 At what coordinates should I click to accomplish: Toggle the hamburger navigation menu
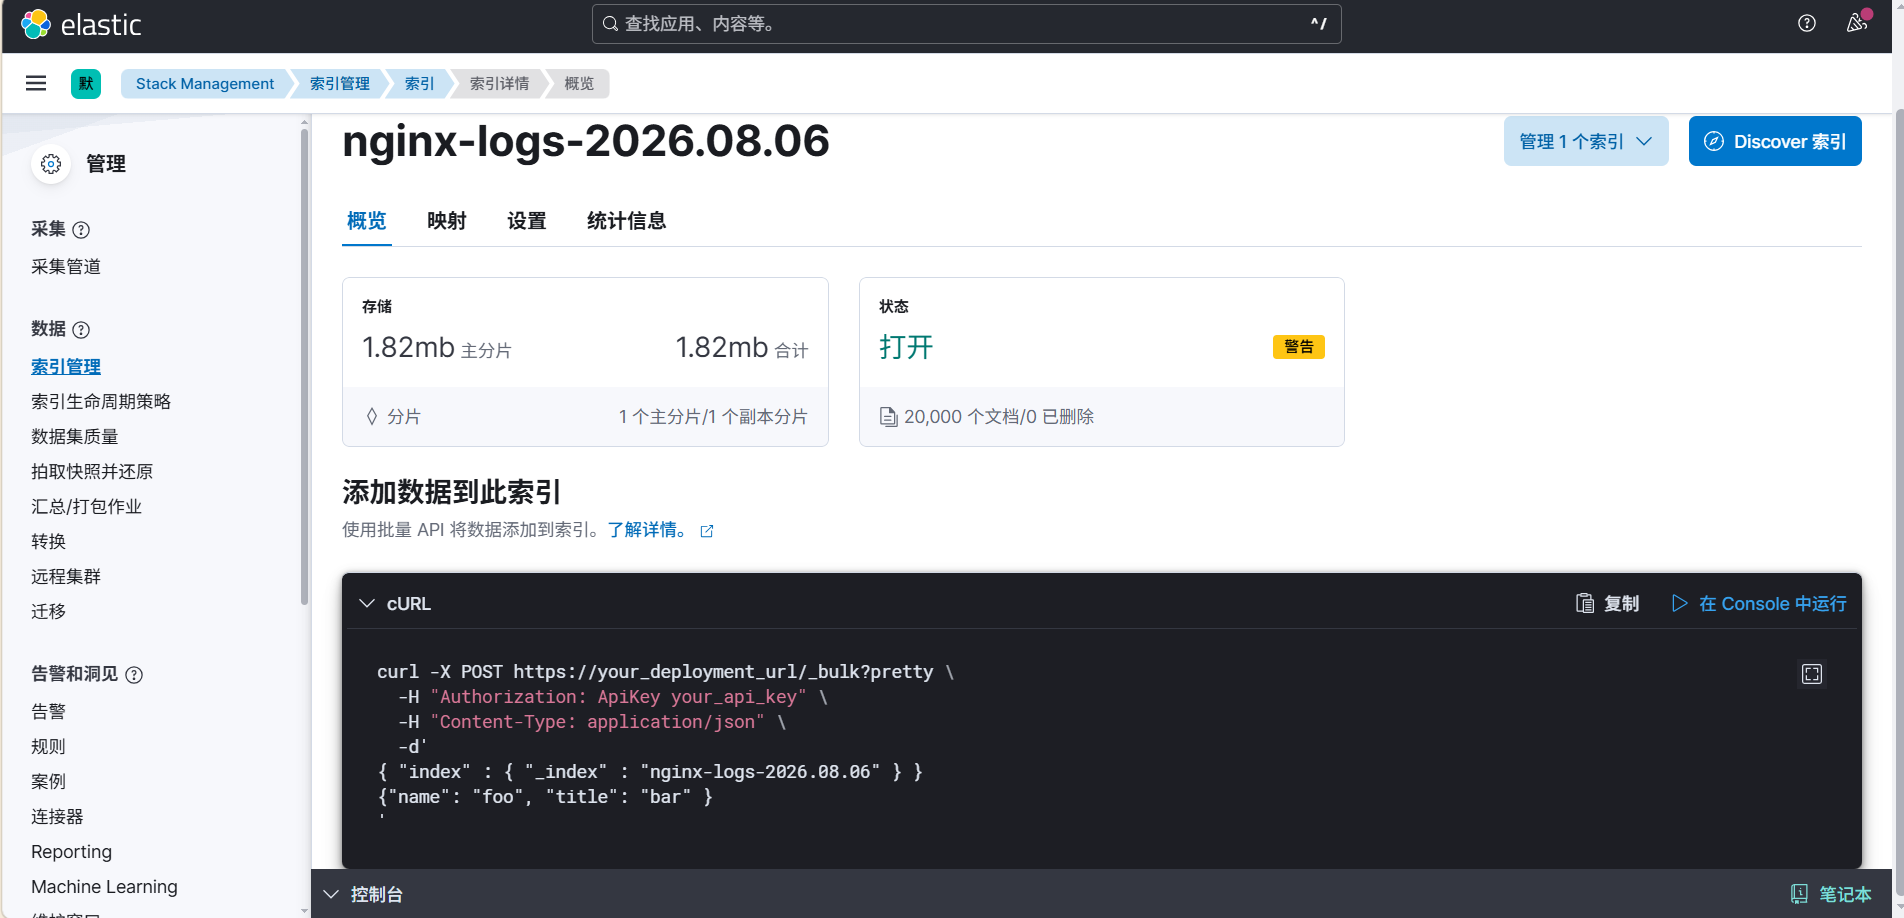pyautogui.click(x=36, y=83)
